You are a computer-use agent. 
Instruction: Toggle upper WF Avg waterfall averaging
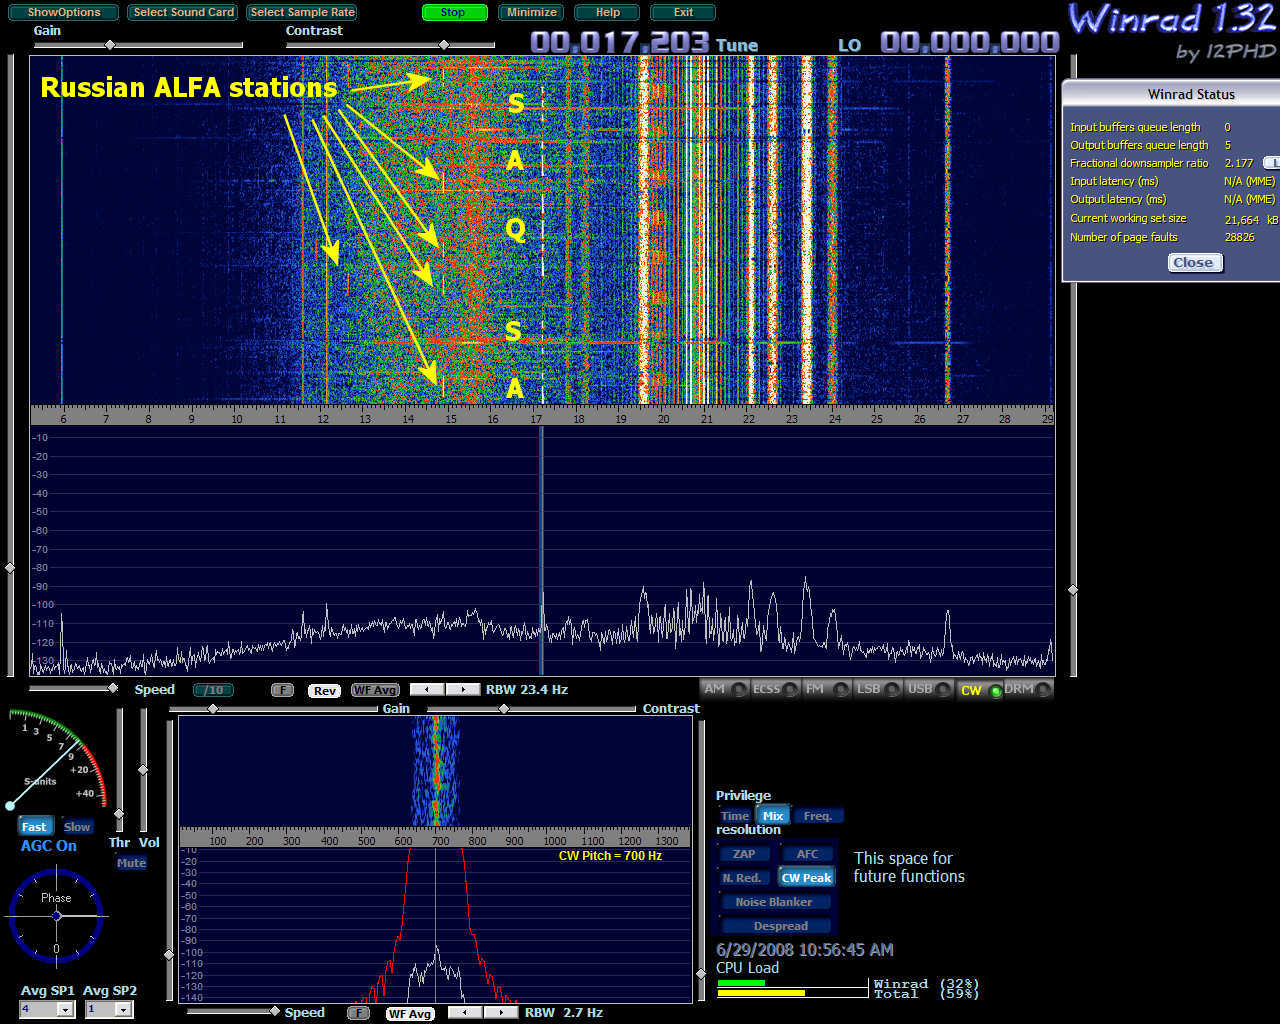click(x=375, y=690)
